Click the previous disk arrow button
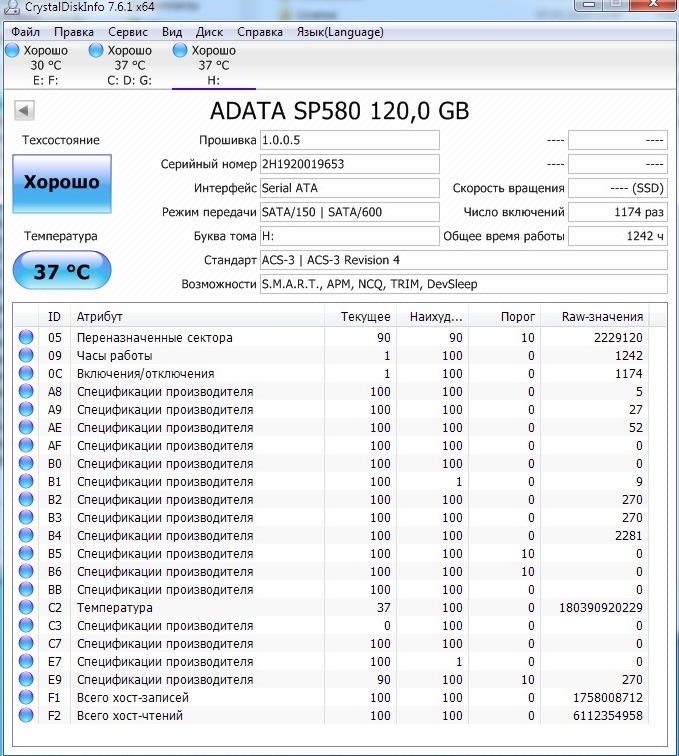This screenshot has width=679, height=756. [24, 110]
